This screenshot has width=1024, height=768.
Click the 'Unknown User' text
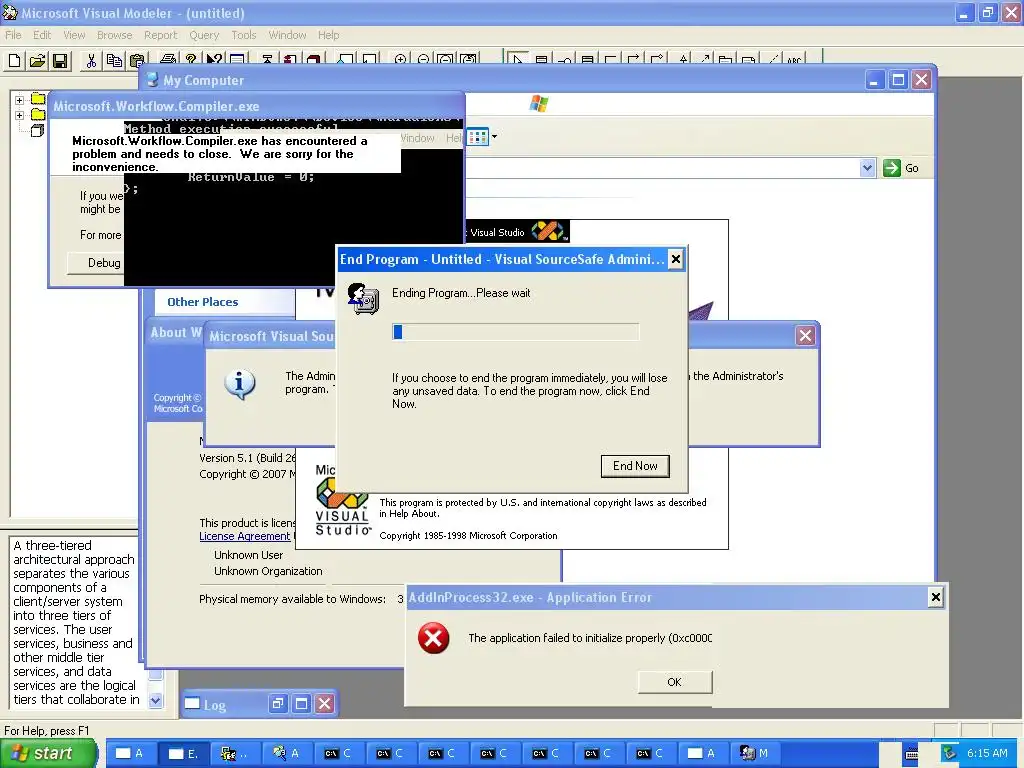click(248, 555)
